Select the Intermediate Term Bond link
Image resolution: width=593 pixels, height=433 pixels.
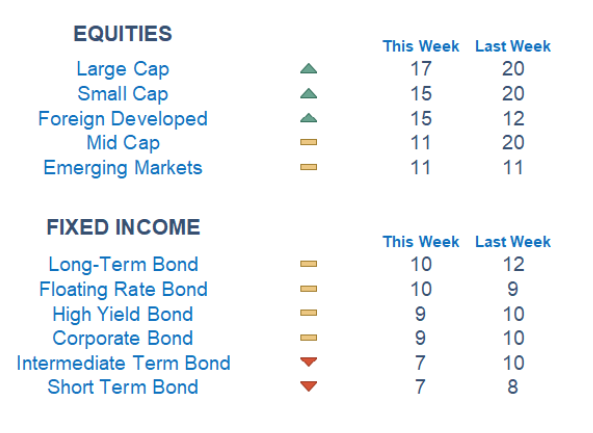click(124, 363)
